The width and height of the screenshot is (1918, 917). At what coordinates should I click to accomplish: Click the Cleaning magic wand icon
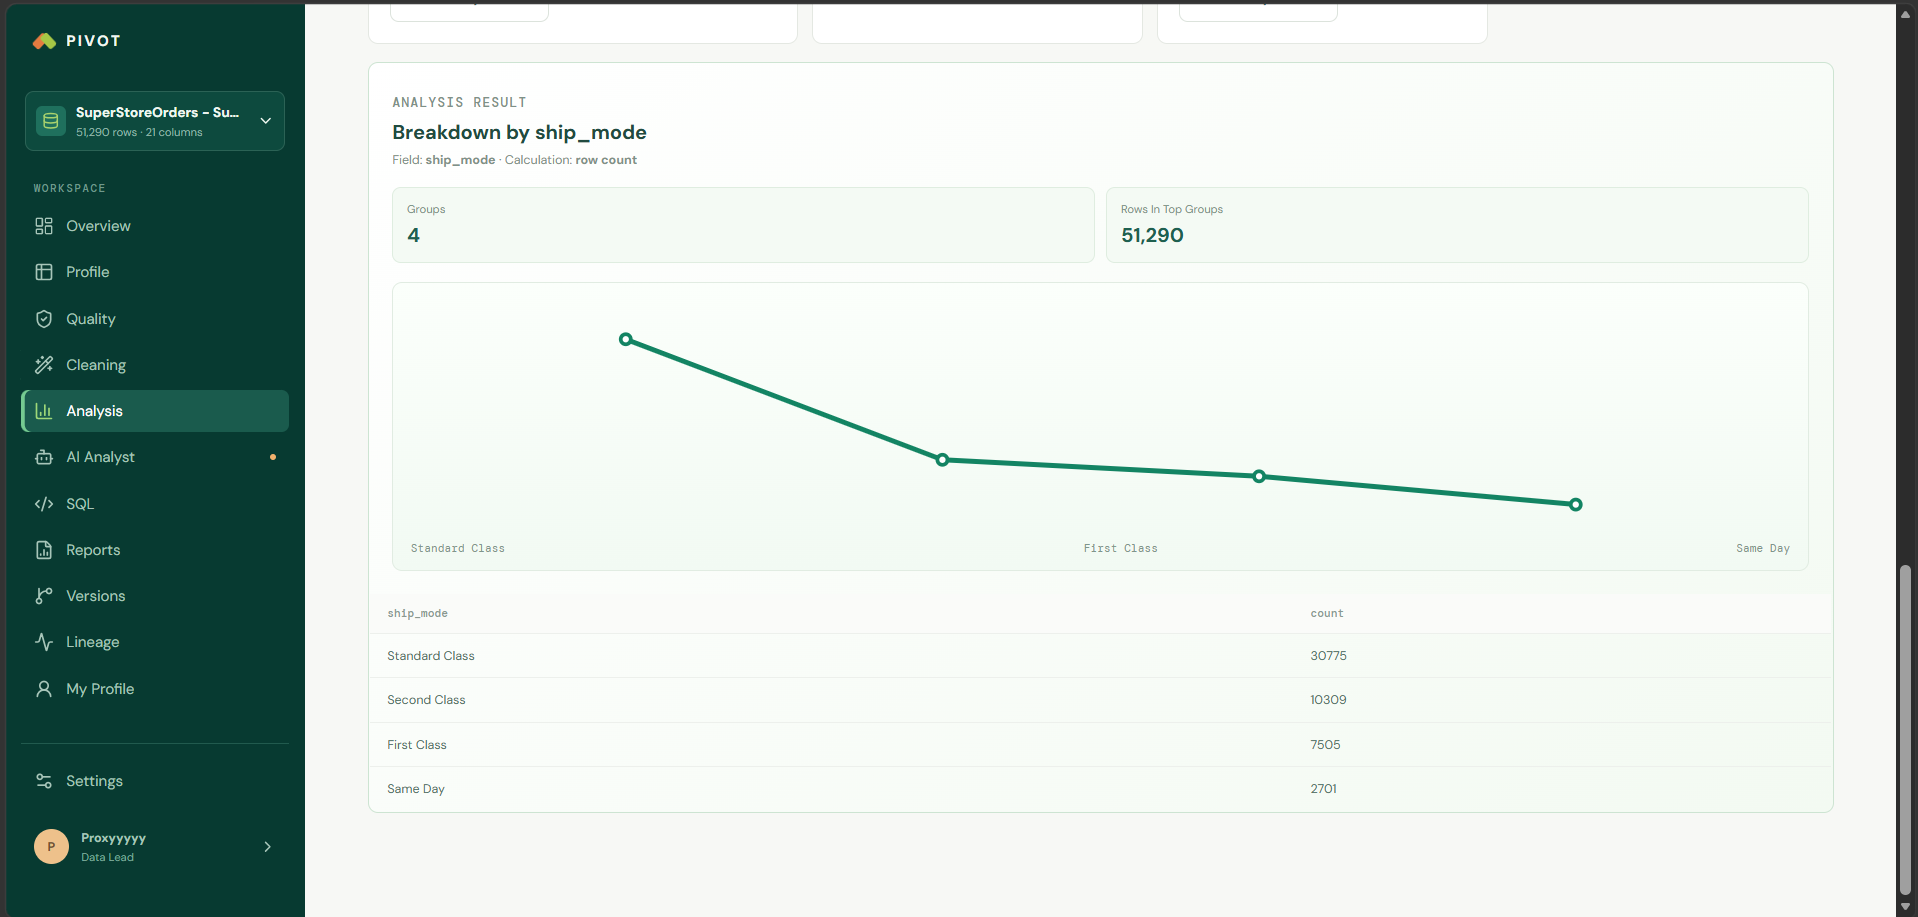pyautogui.click(x=44, y=365)
